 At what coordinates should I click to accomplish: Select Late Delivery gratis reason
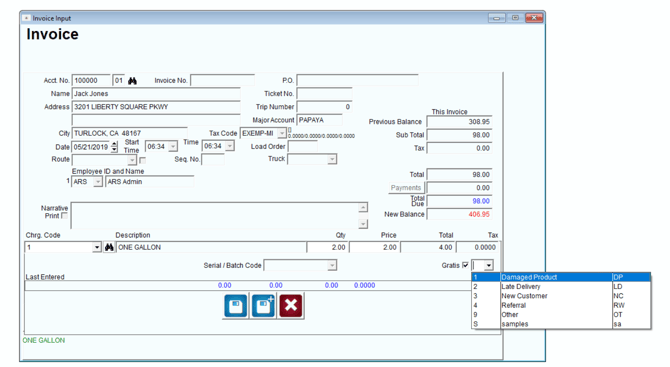click(x=561, y=287)
